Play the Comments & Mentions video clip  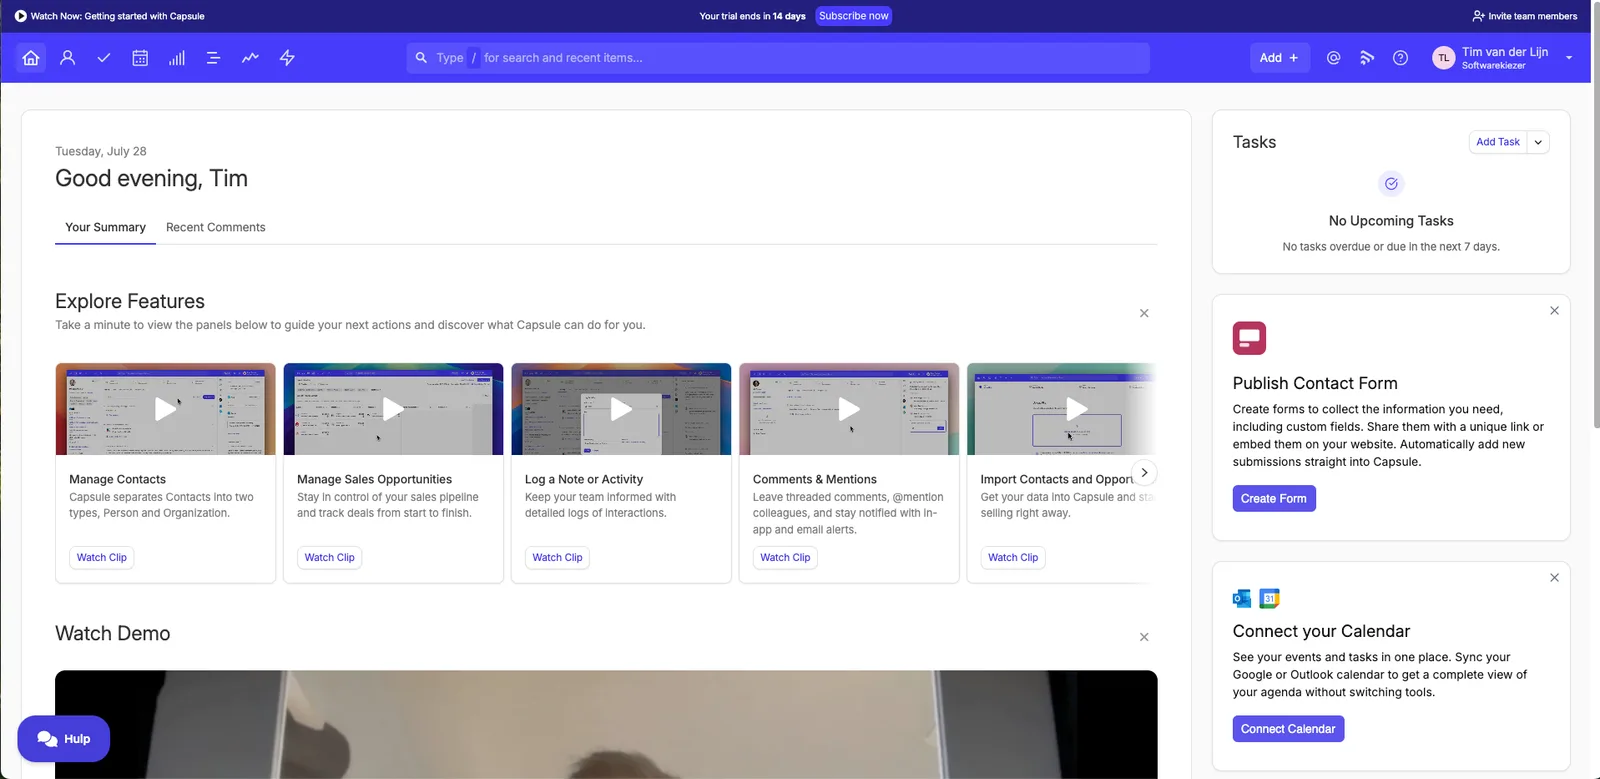click(x=849, y=409)
